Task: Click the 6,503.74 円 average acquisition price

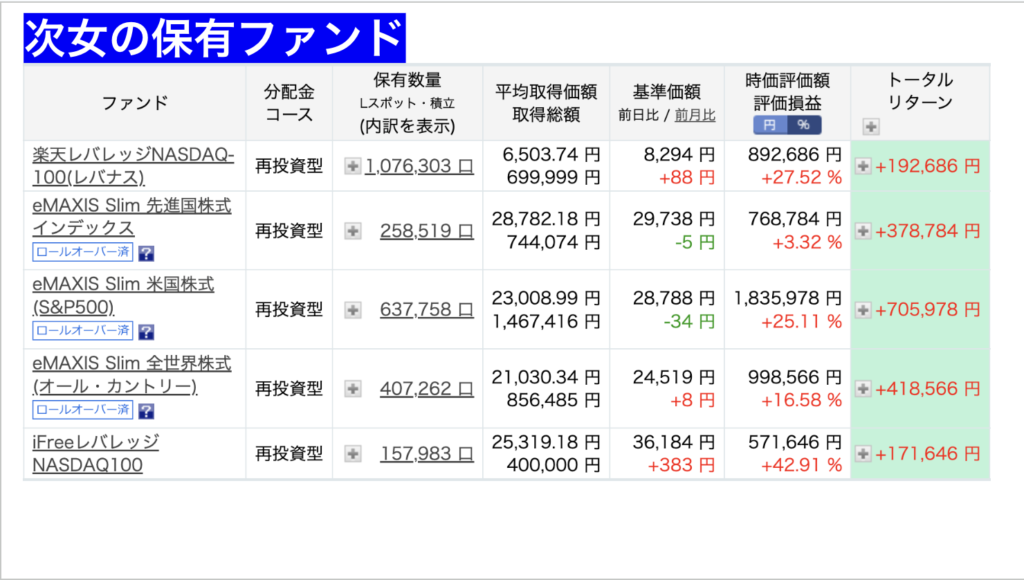Action: [551, 155]
